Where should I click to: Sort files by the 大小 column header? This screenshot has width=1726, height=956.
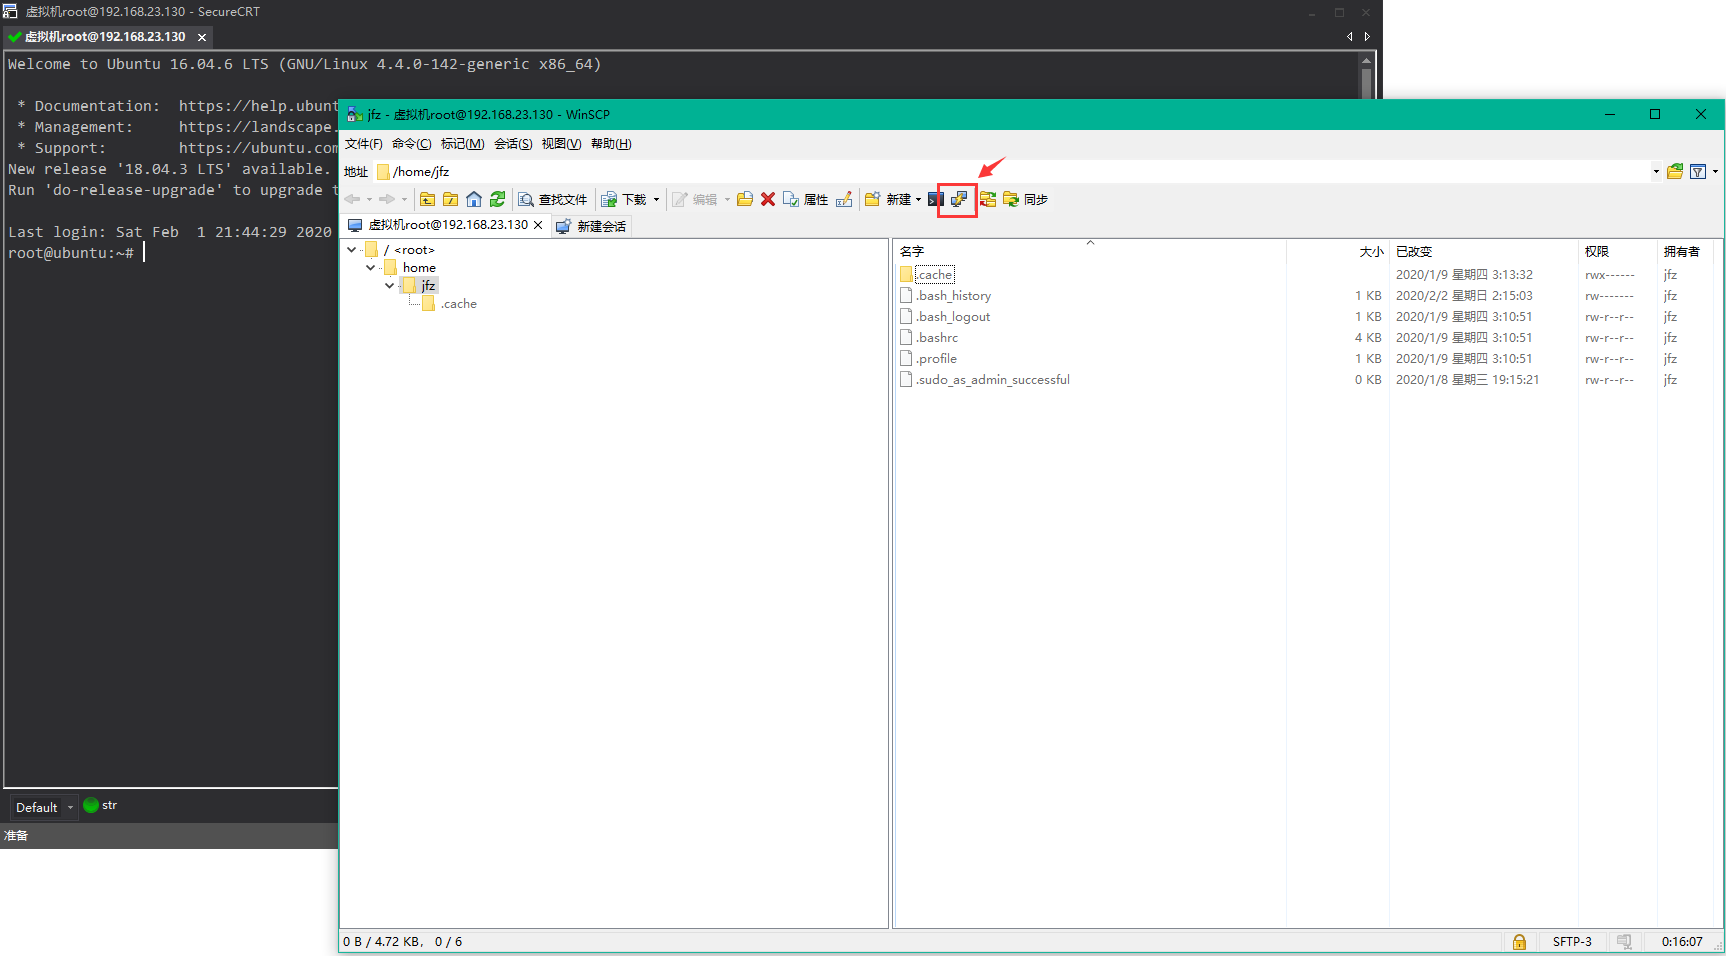tap(1370, 252)
